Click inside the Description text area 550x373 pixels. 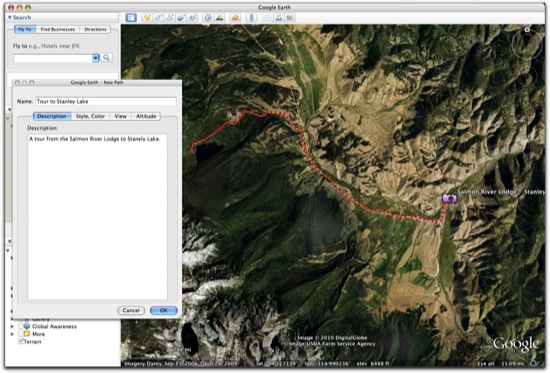click(x=97, y=217)
